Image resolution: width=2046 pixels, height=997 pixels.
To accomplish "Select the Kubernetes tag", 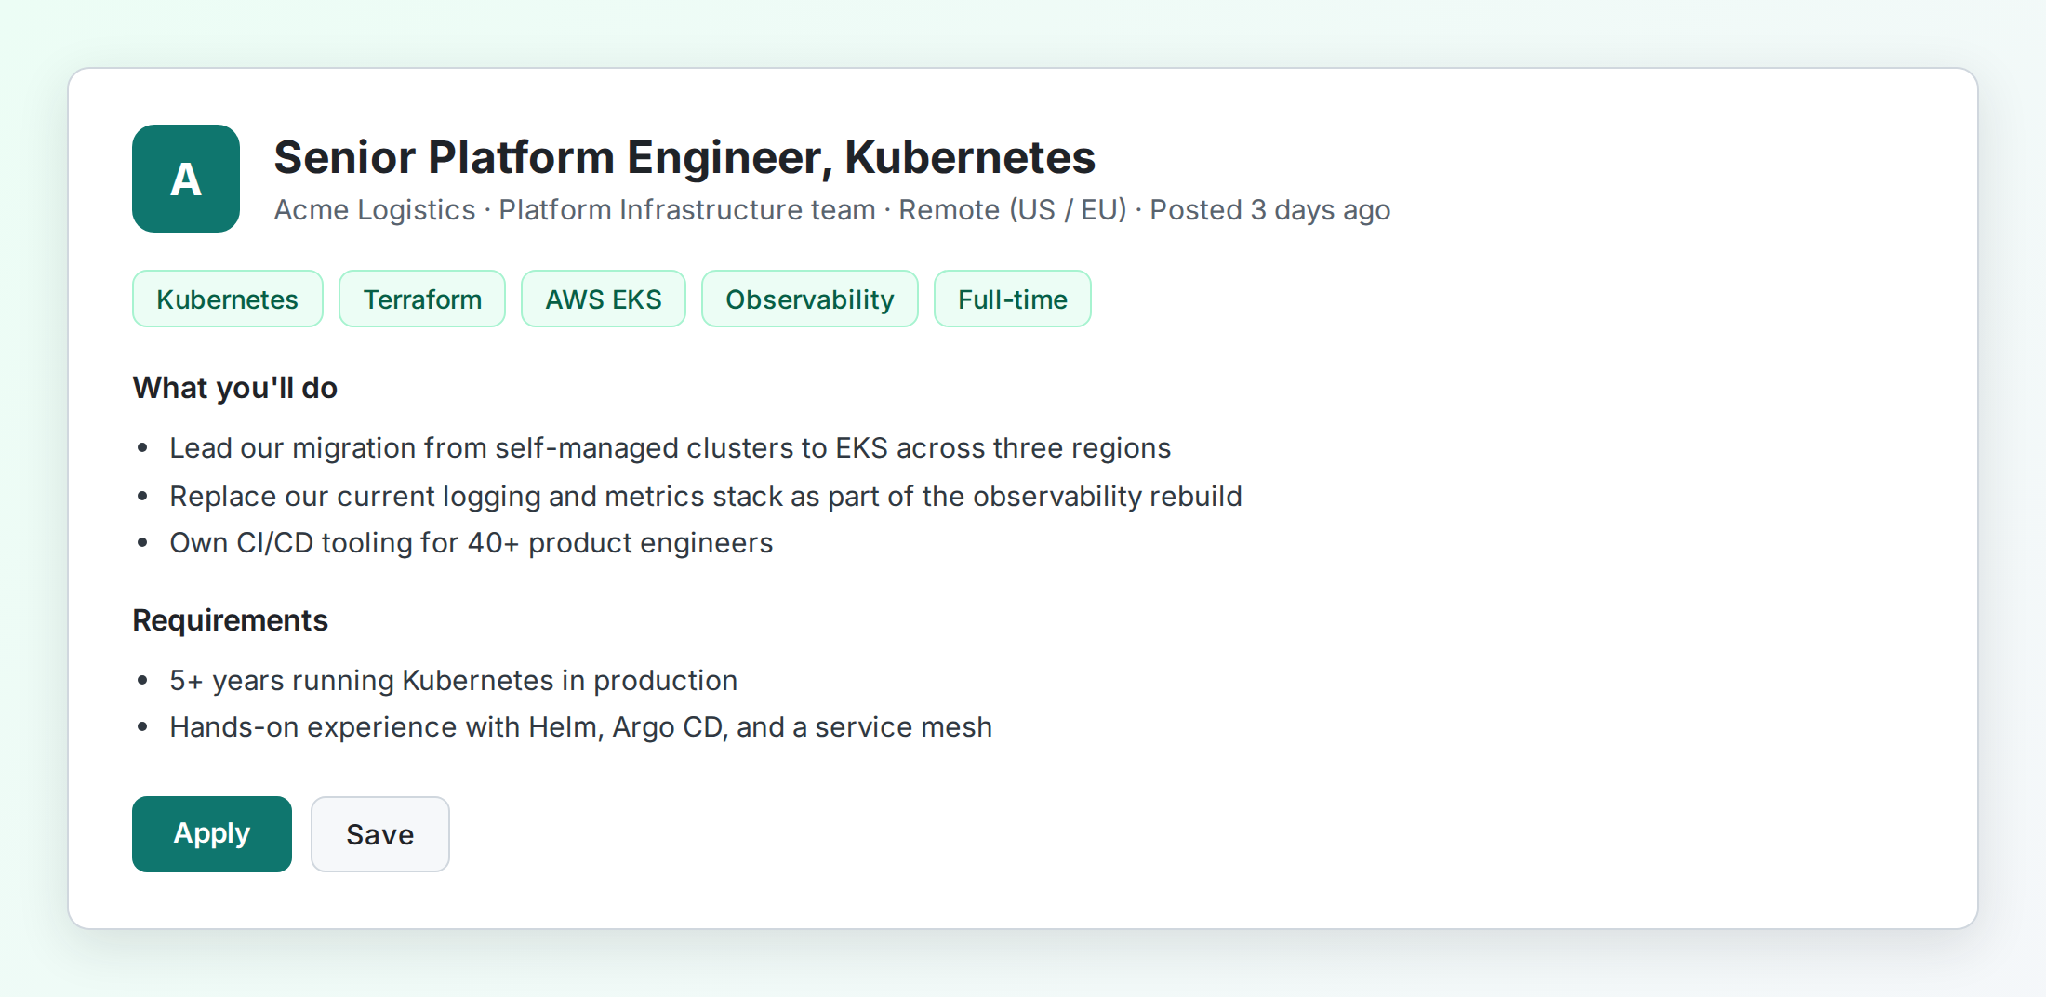I will point(228,299).
